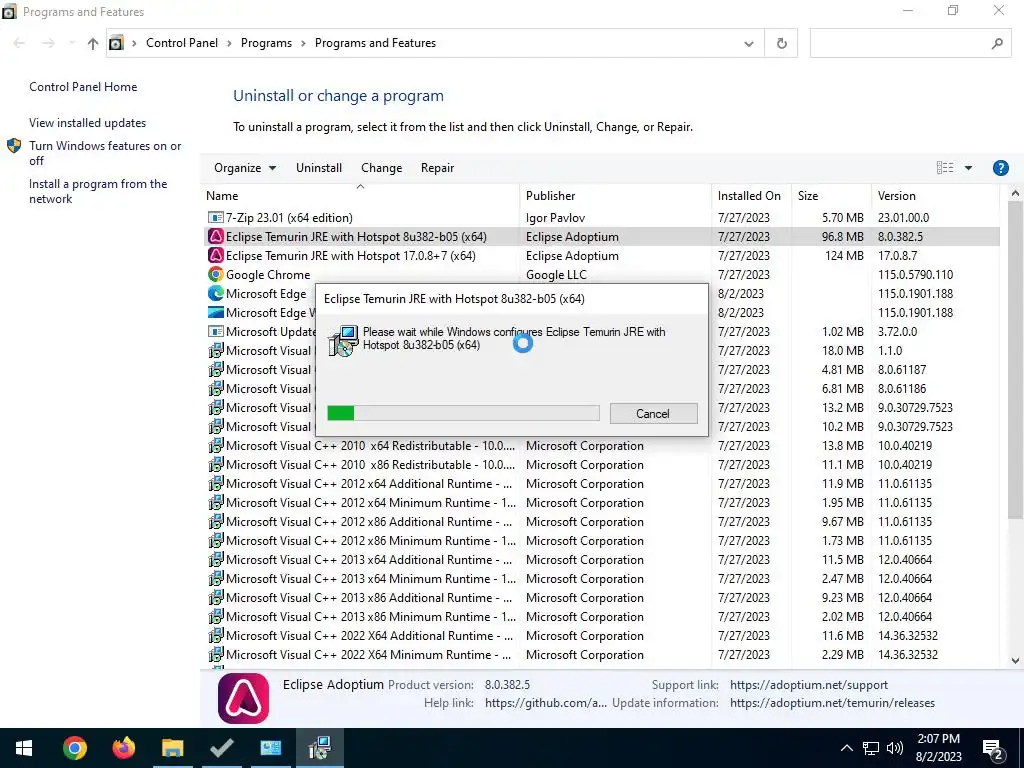
Task: Click the forward navigation arrow
Action: pos(48,43)
